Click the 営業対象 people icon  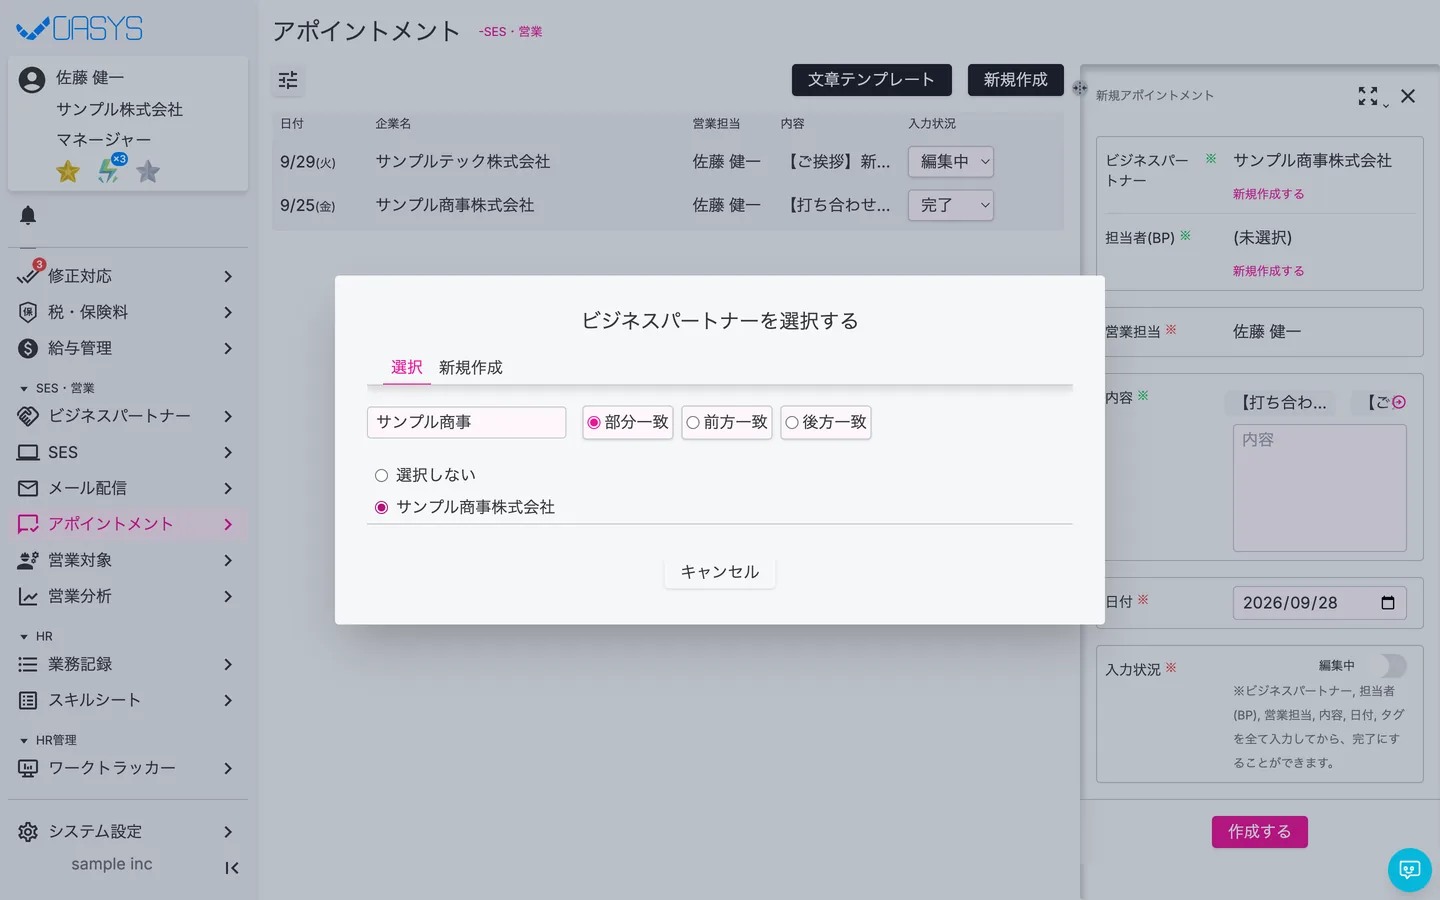click(x=28, y=560)
